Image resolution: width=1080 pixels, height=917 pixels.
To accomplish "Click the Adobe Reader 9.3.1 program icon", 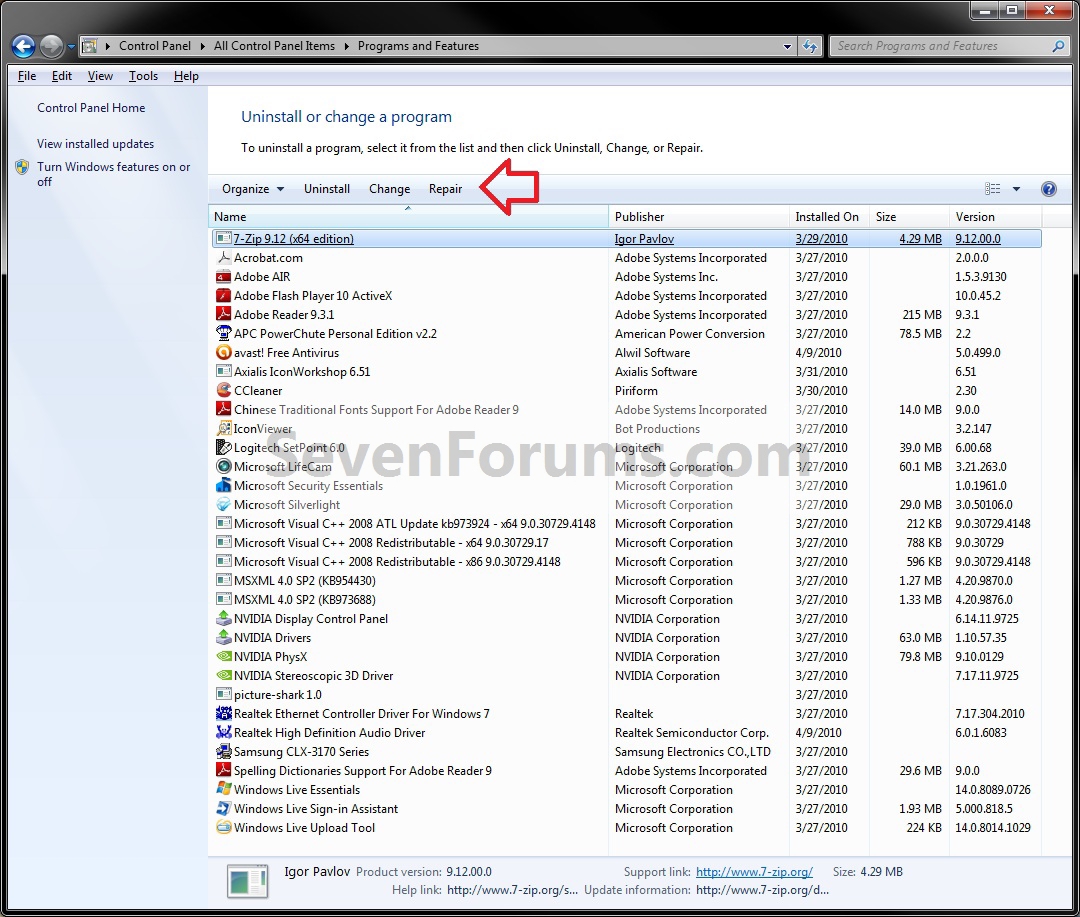I will coord(224,314).
